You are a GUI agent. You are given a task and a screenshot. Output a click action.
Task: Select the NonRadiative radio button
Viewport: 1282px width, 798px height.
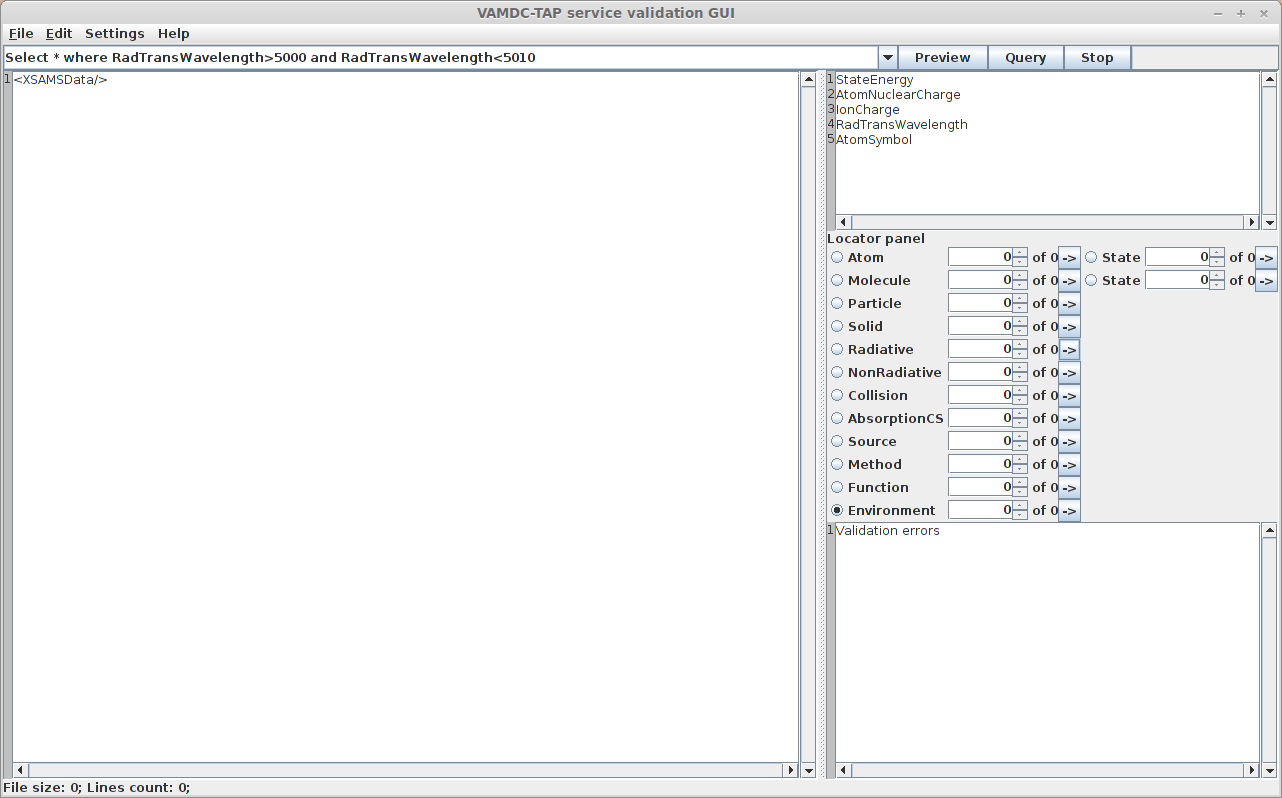pos(837,372)
